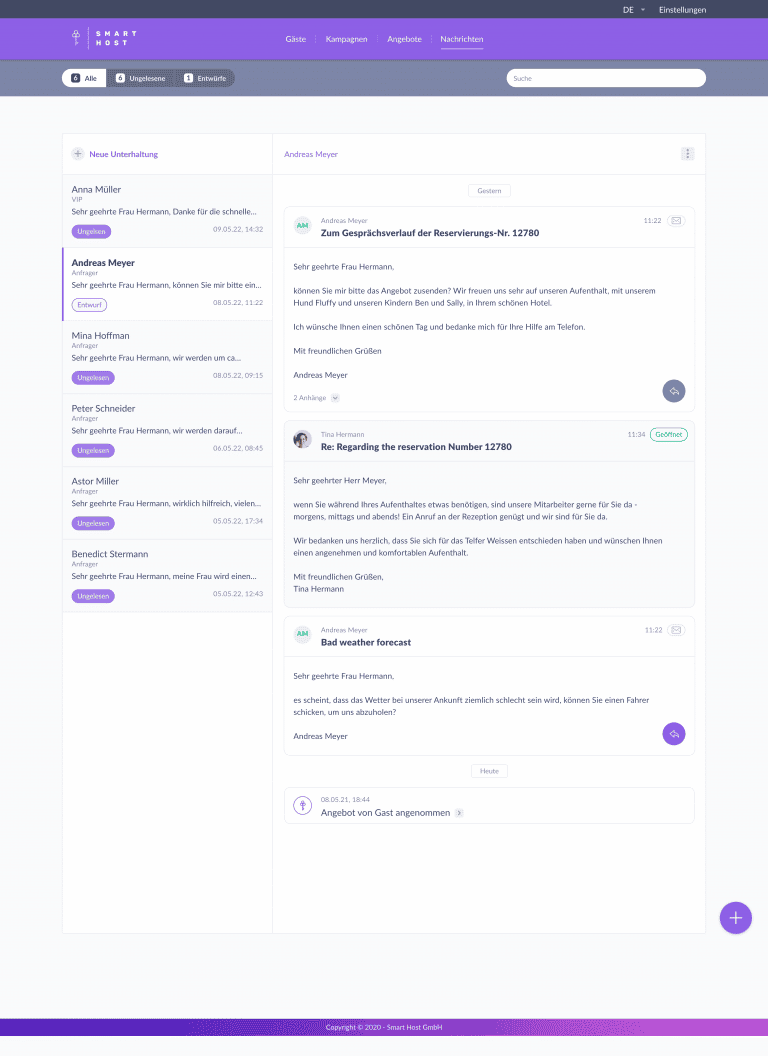
Task: Expand Angebot von Gast angenommen details
Action: (x=459, y=813)
